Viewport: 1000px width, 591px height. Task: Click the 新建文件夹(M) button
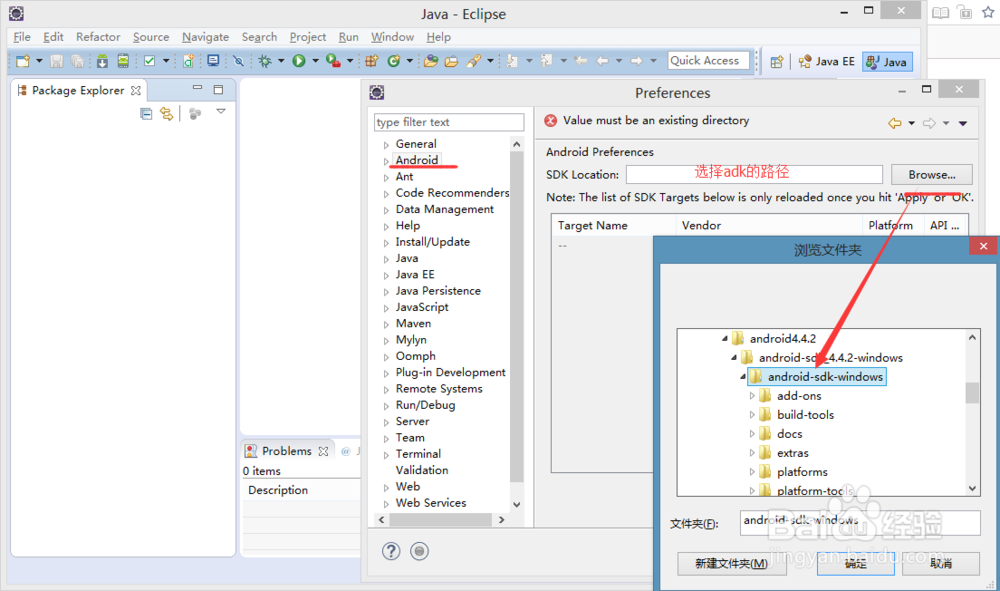tap(732, 564)
